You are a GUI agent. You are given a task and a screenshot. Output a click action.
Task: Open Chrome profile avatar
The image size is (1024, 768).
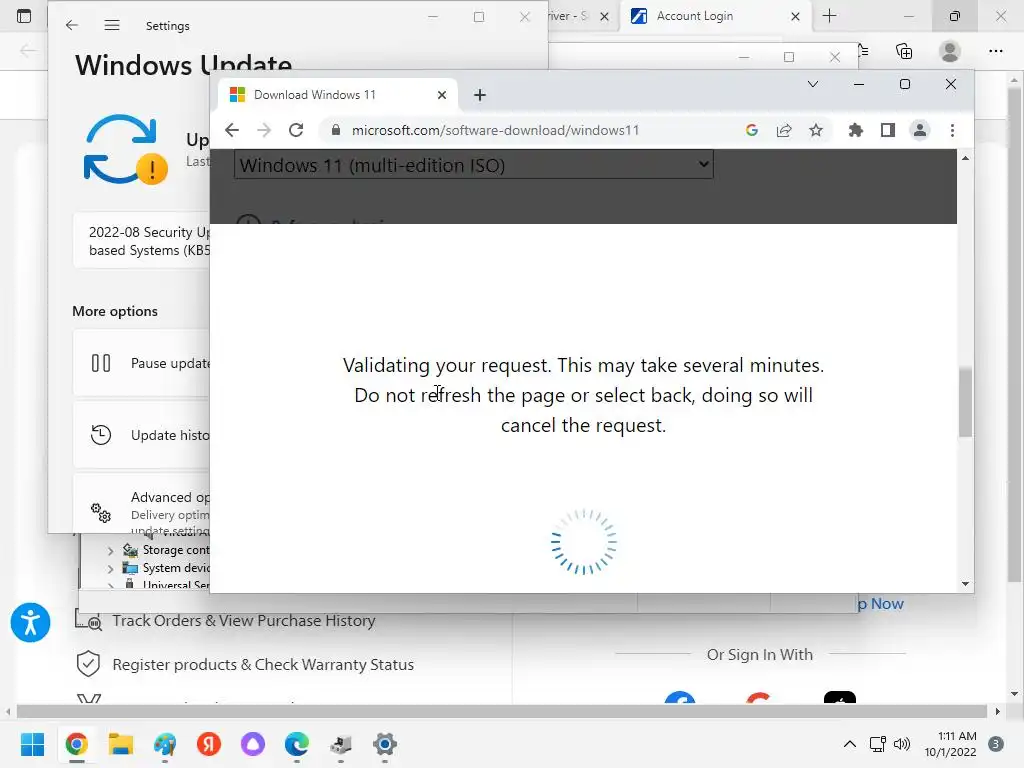920,130
